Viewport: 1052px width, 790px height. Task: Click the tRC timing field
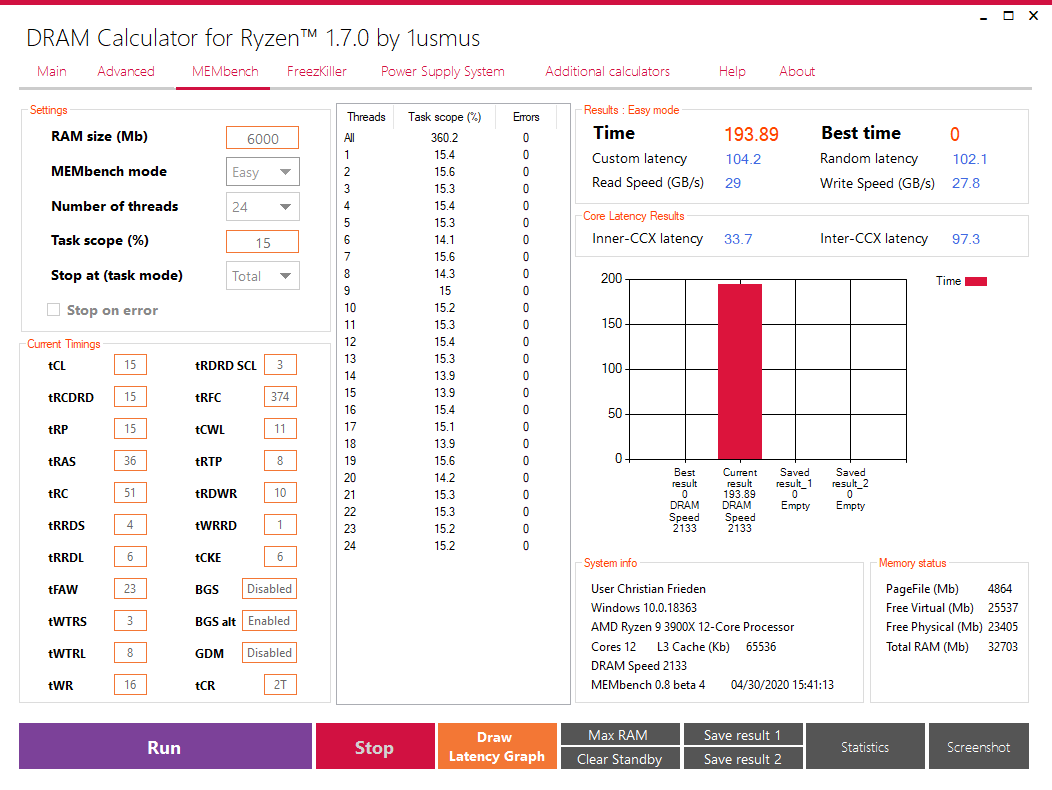click(x=130, y=493)
